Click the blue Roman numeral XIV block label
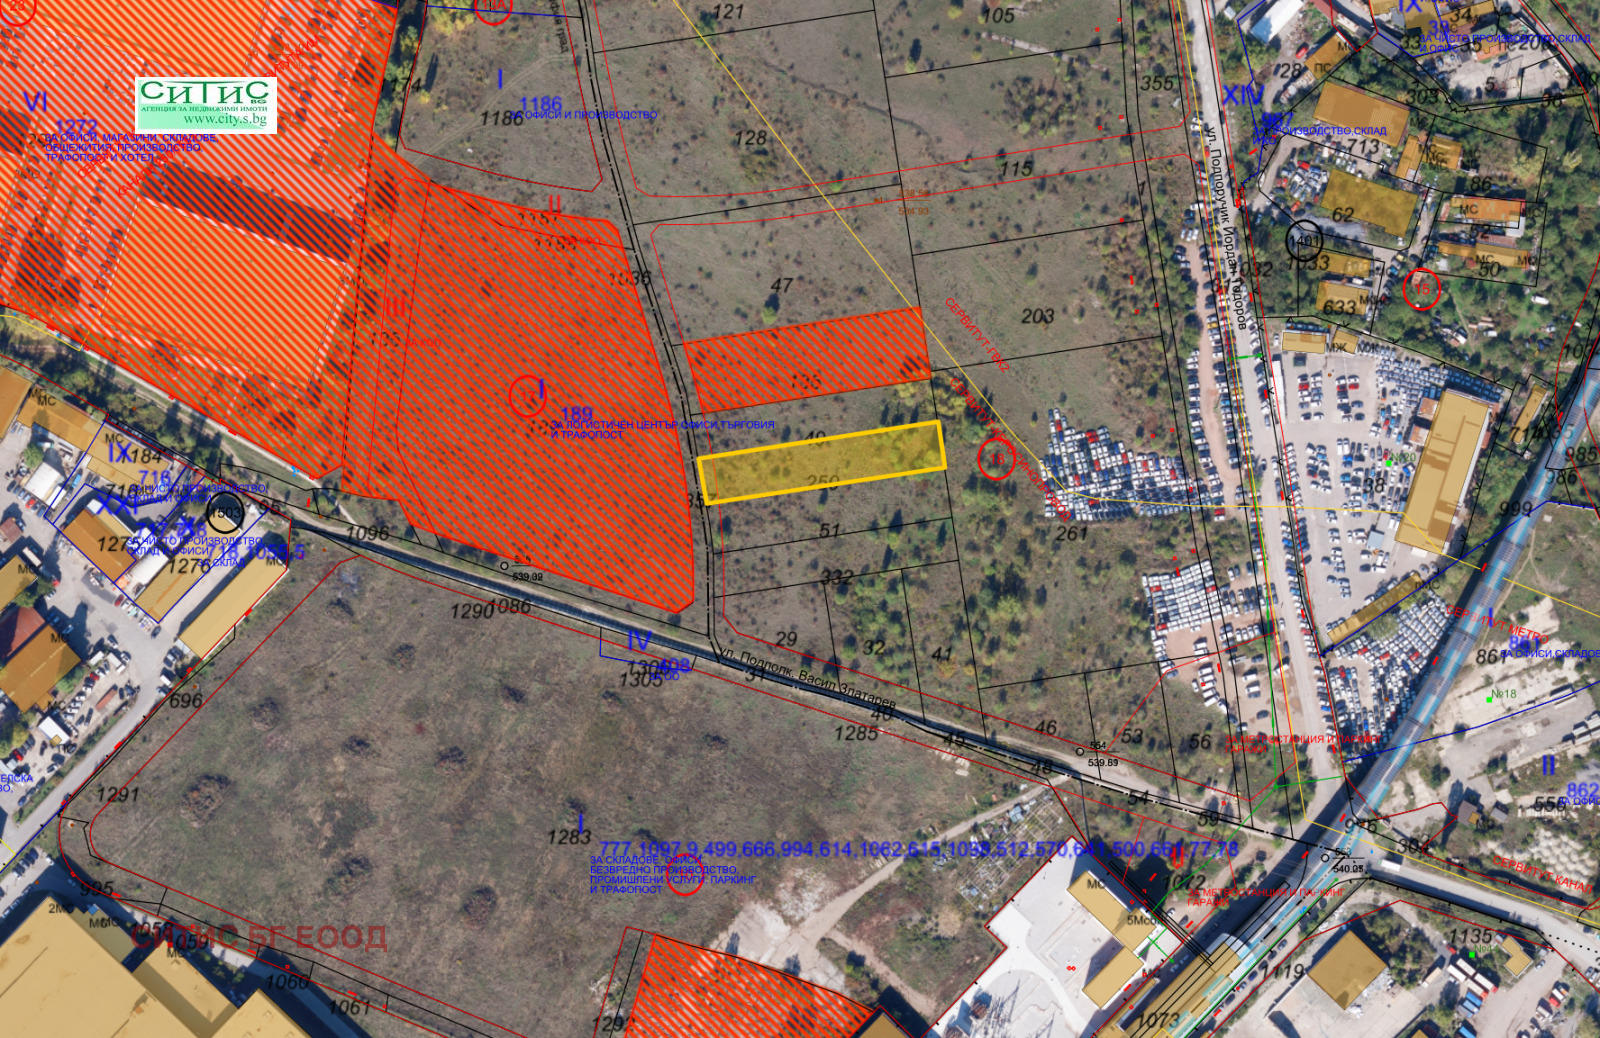Screen dimensions: 1600x1038 (x=1242, y=96)
